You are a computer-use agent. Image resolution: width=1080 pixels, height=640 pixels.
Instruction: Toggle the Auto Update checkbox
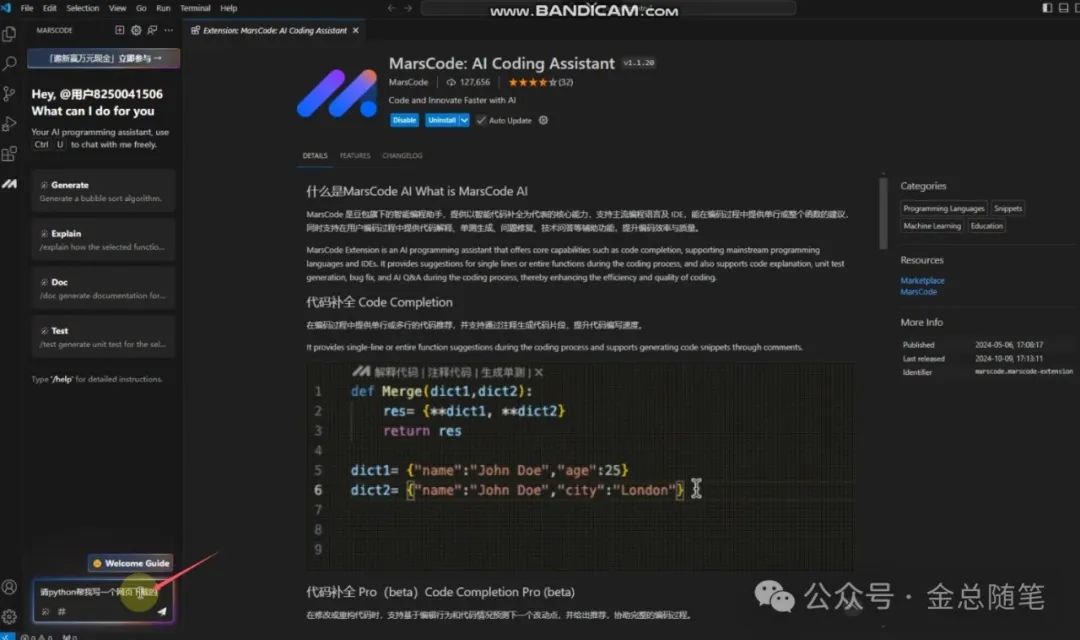pyautogui.click(x=481, y=120)
